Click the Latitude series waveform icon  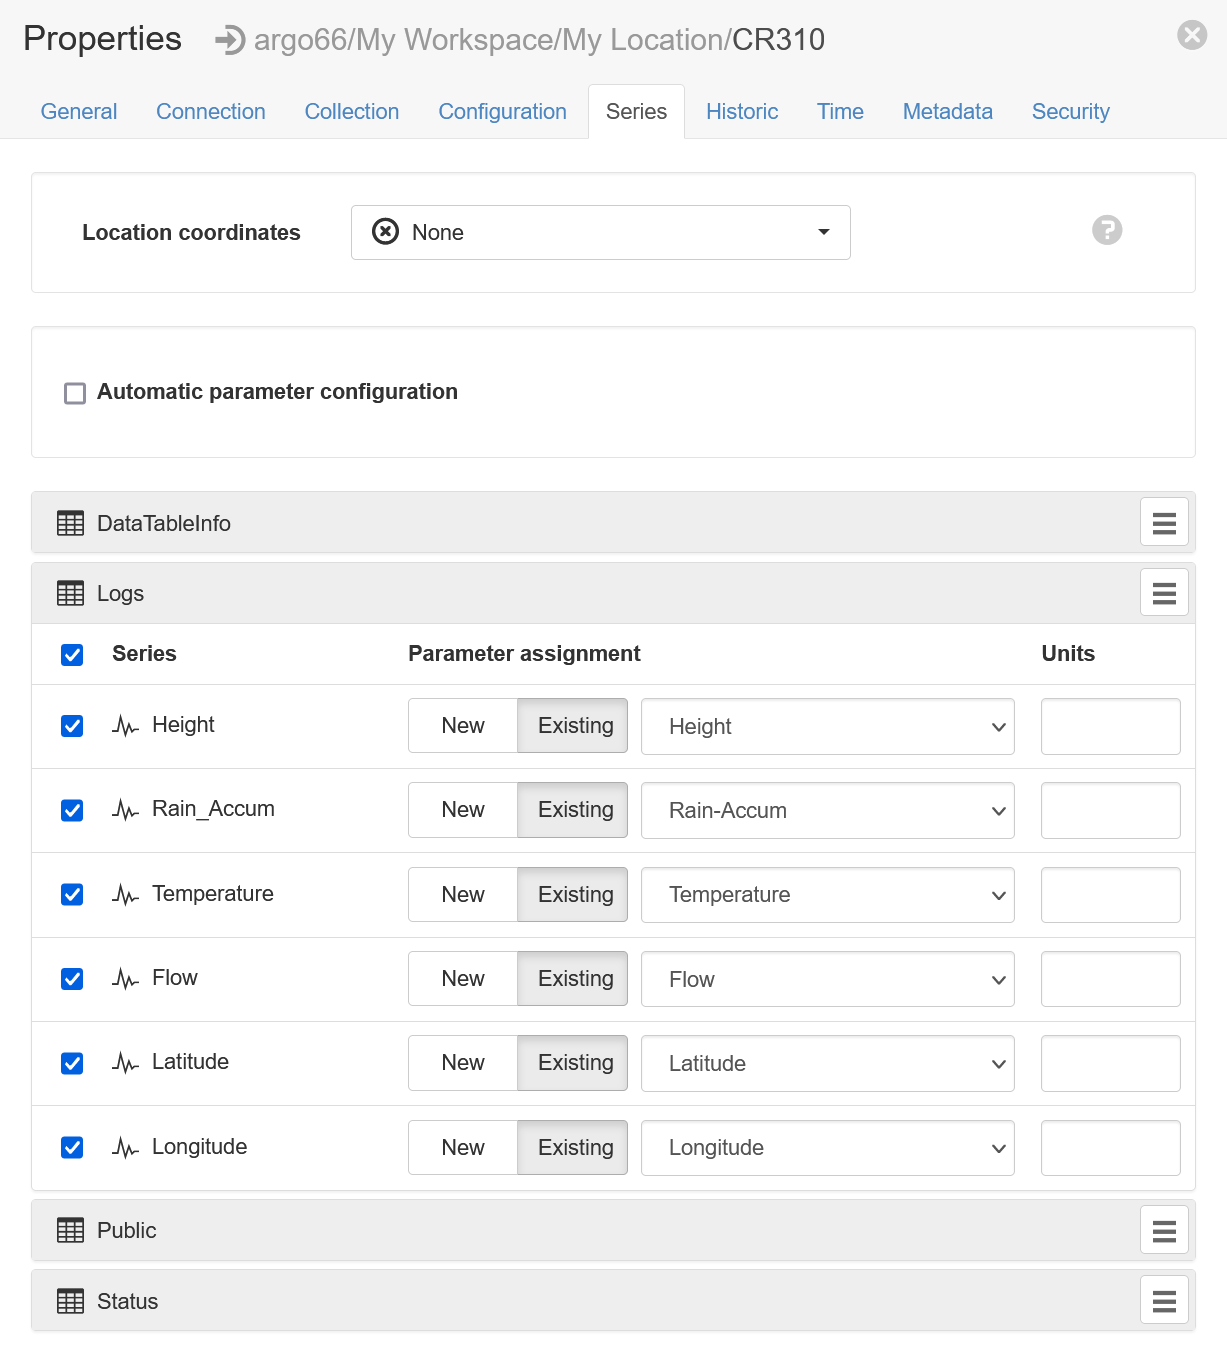tap(125, 1063)
